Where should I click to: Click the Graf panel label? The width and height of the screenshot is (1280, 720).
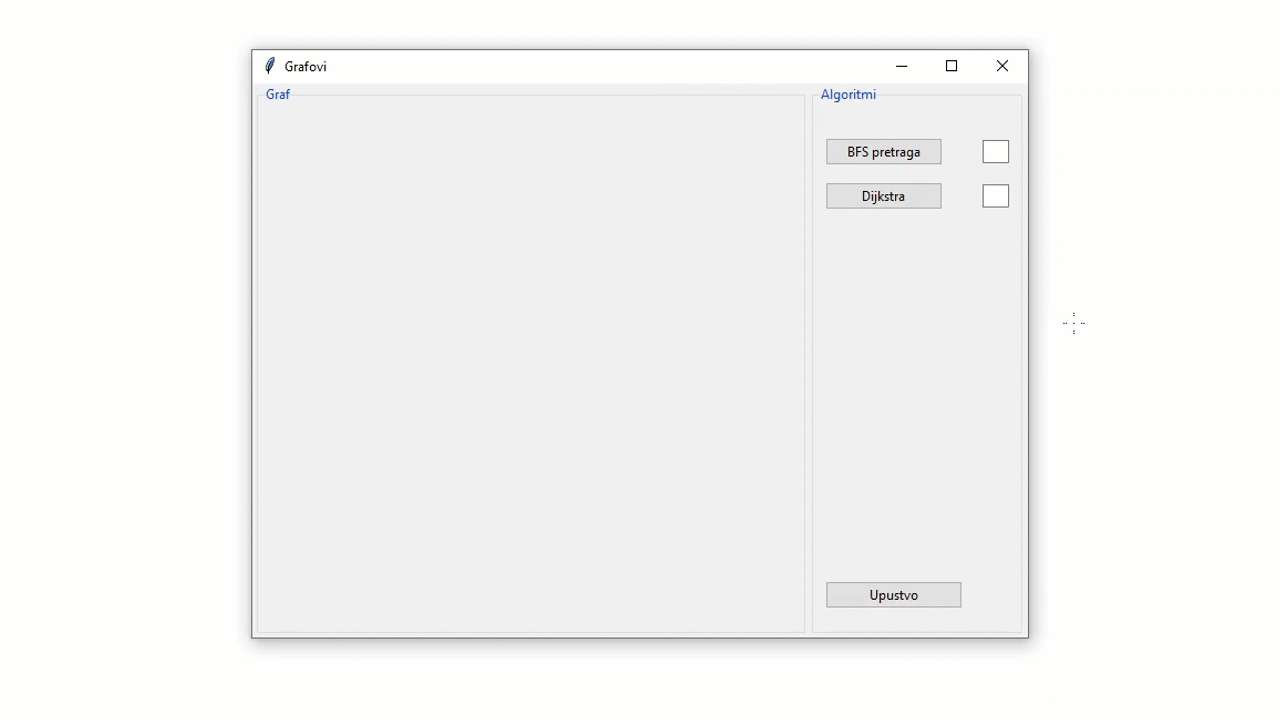pyautogui.click(x=278, y=94)
